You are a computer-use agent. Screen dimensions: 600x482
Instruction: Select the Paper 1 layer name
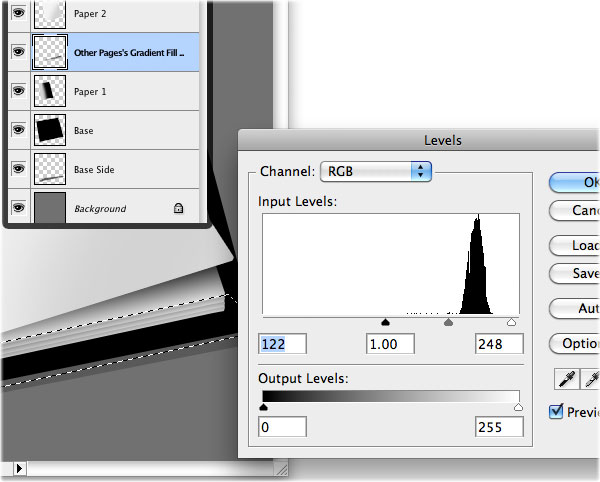pos(90,92)
